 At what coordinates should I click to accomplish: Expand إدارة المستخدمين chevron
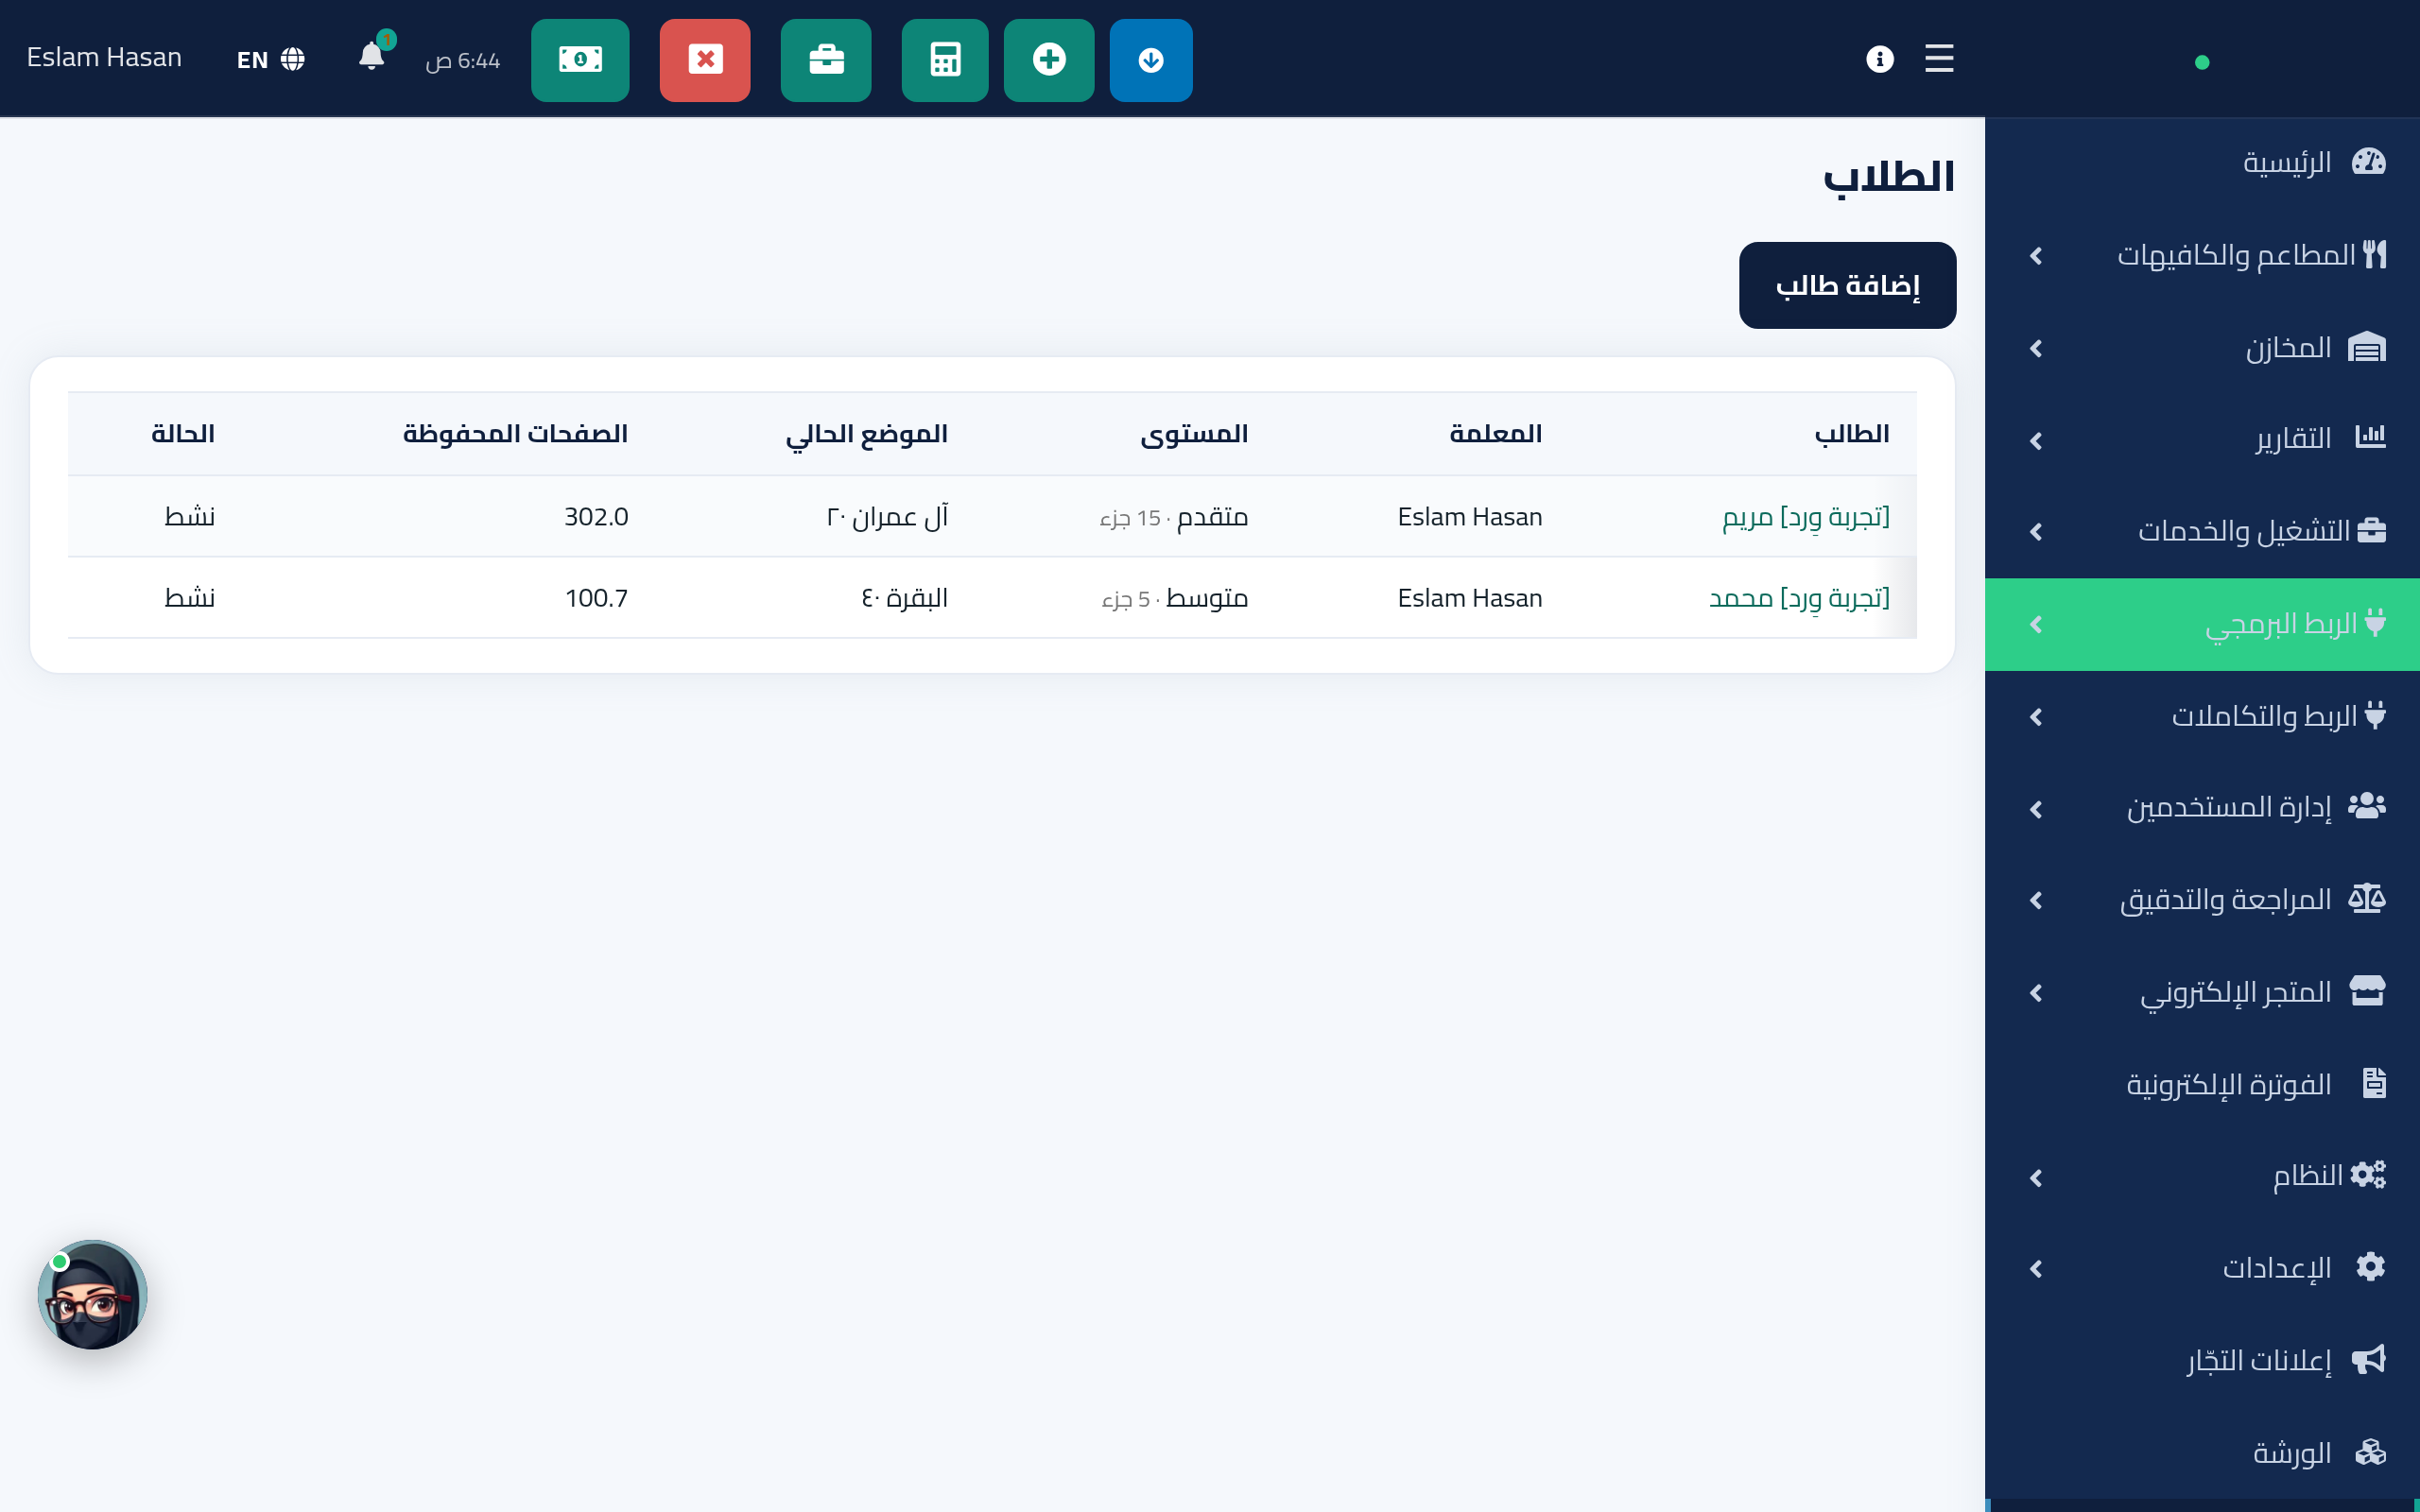[x=2036, y=809]
